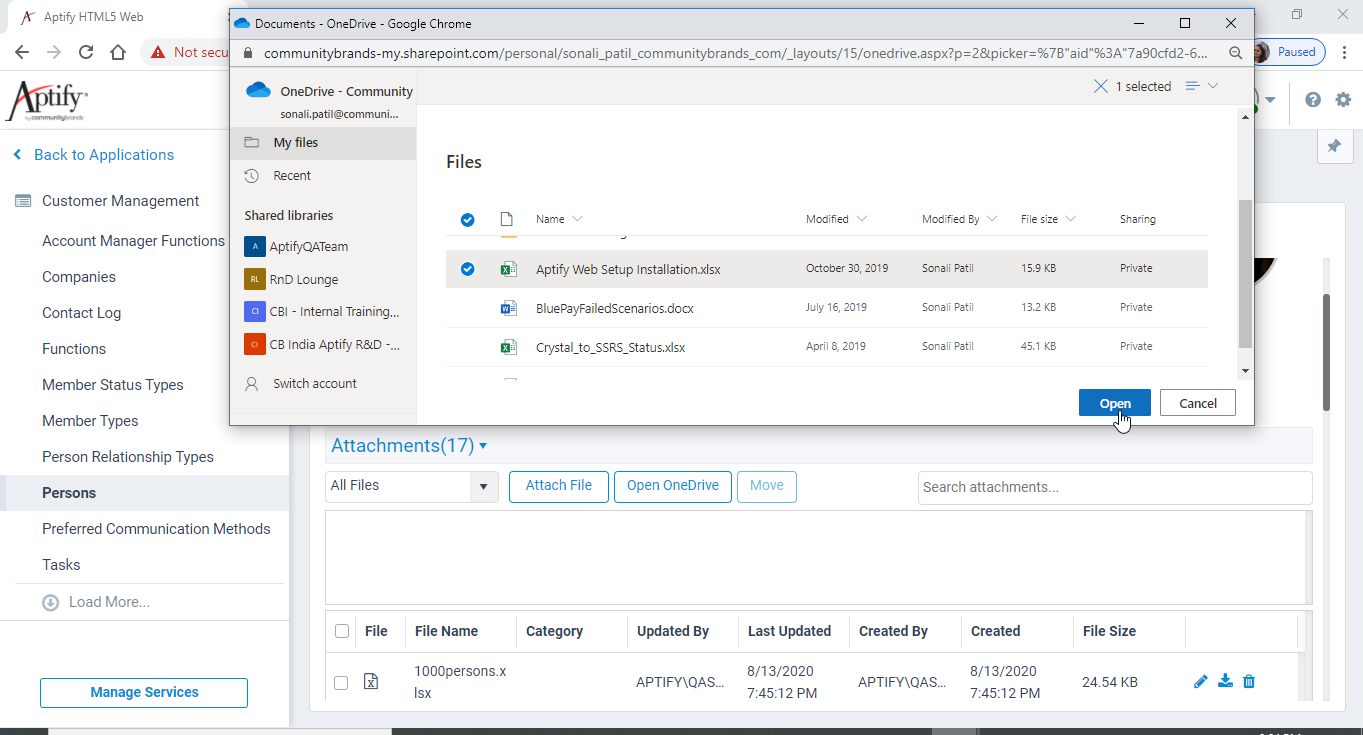Expand the Modified column dropdown

click(862, 219)
